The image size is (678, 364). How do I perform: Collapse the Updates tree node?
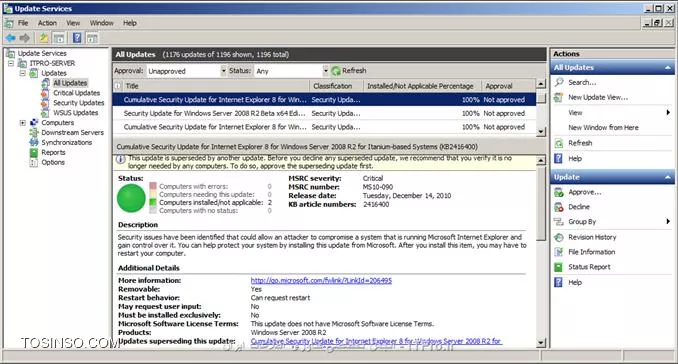pyautogui.click(x=22, y=73)
